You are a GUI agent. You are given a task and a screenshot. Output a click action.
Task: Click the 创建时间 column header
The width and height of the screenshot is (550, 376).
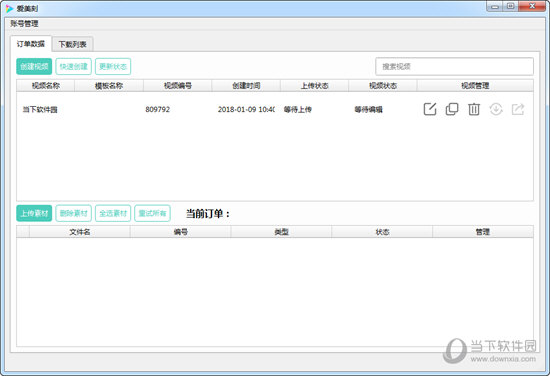click(x=246, y=86)
